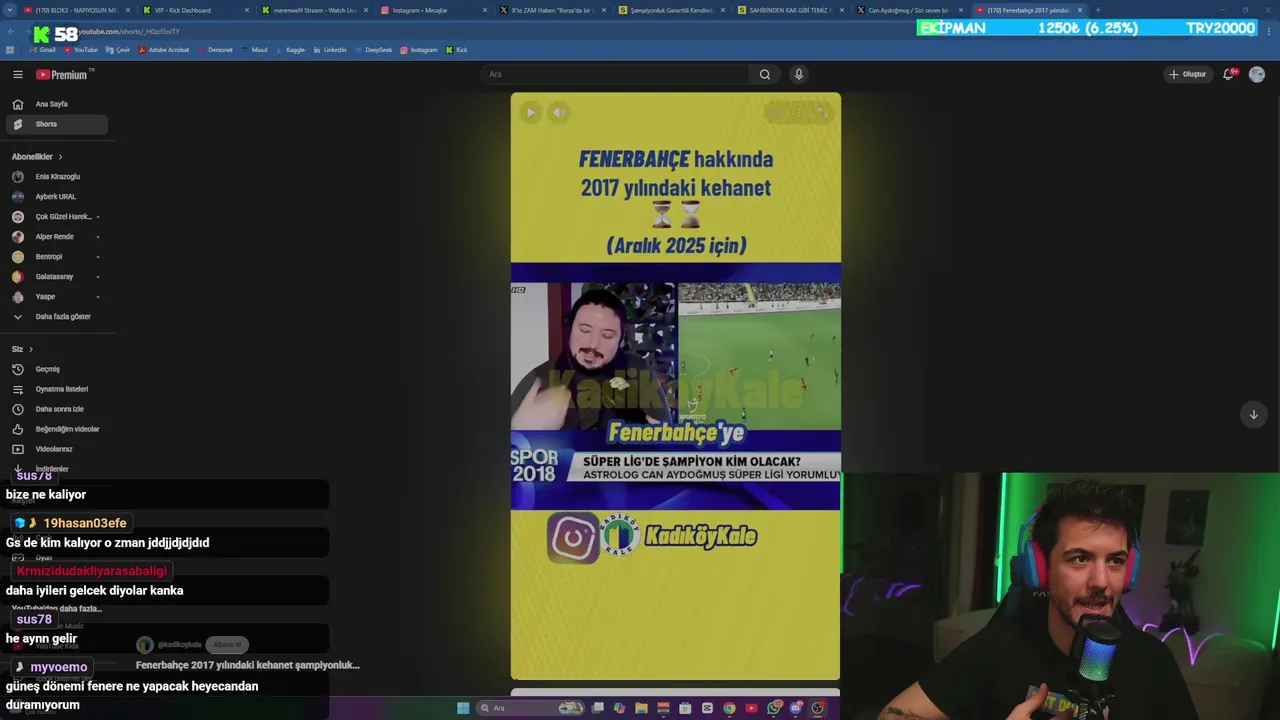Open OBS Studio from taskbar
1280x720 pixels.
coord(817,708)
